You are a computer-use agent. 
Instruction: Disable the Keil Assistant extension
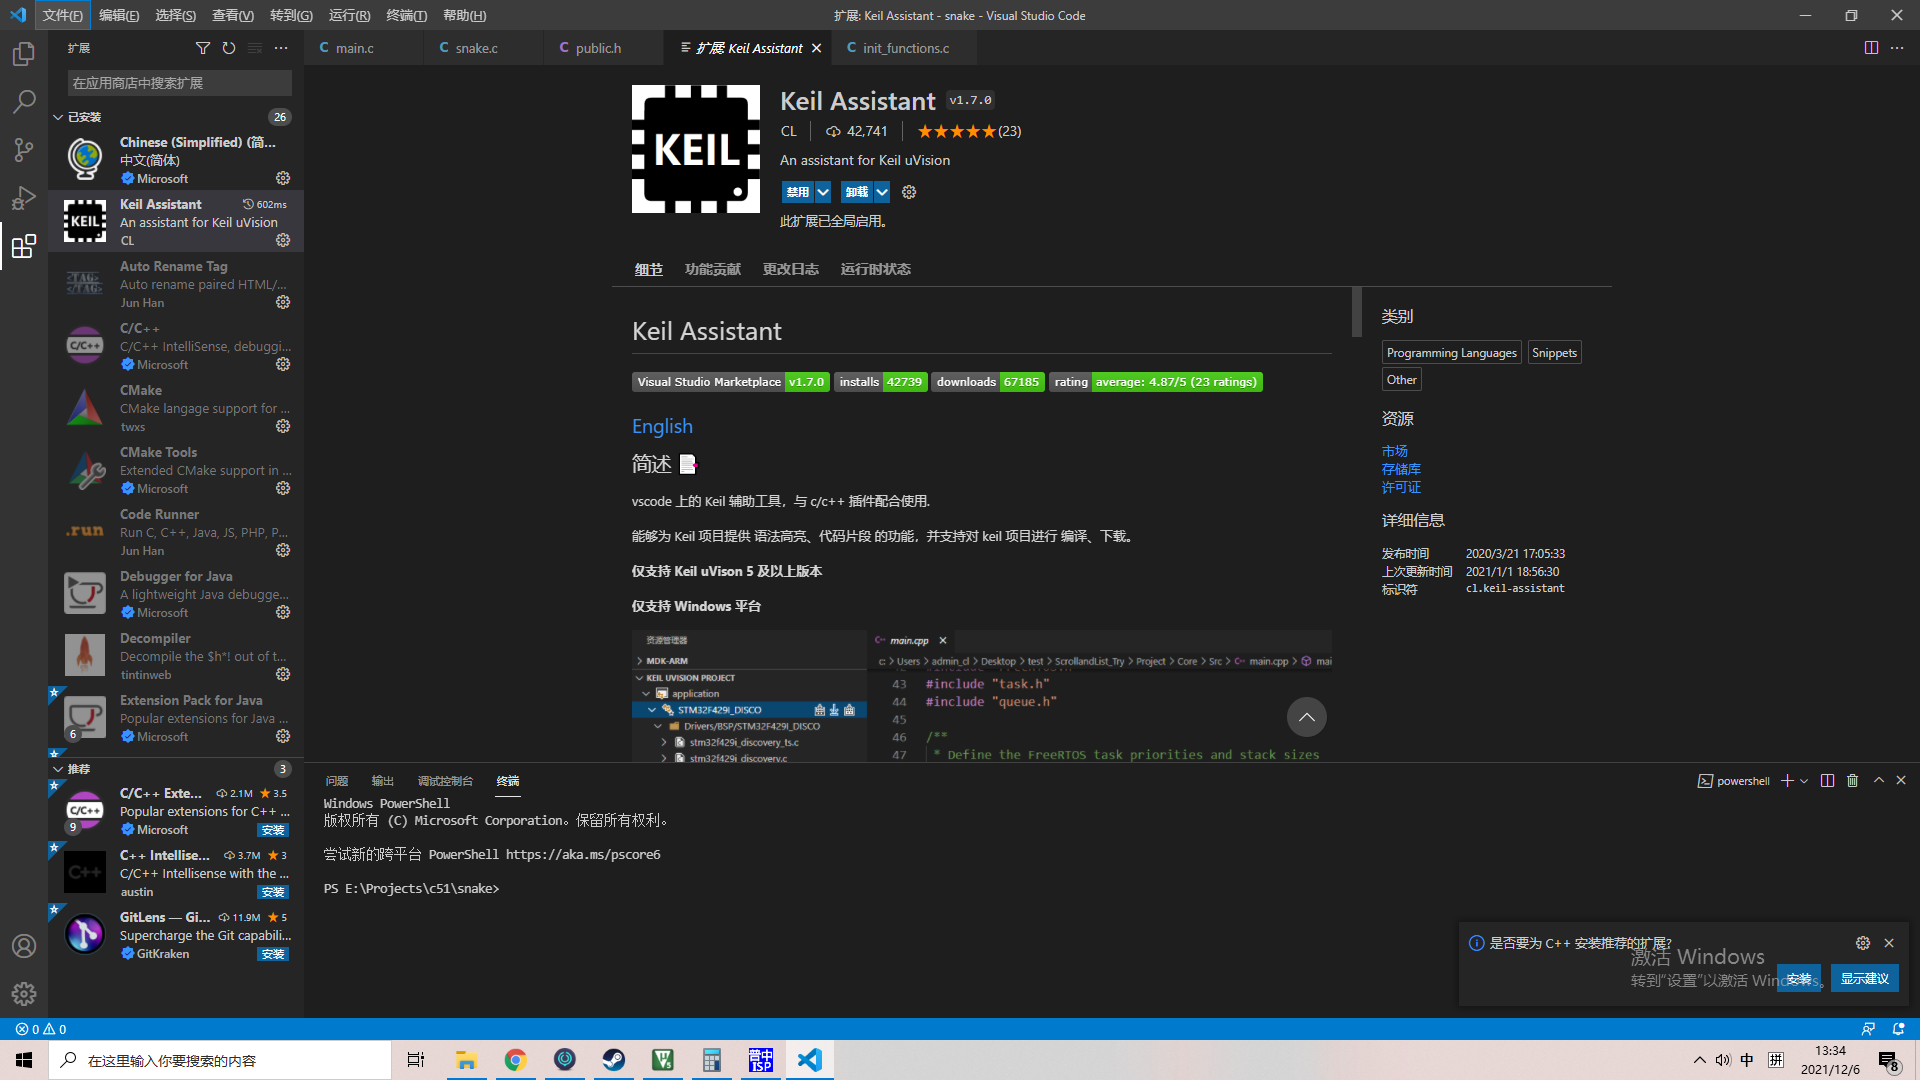click(x=798, y=192)
